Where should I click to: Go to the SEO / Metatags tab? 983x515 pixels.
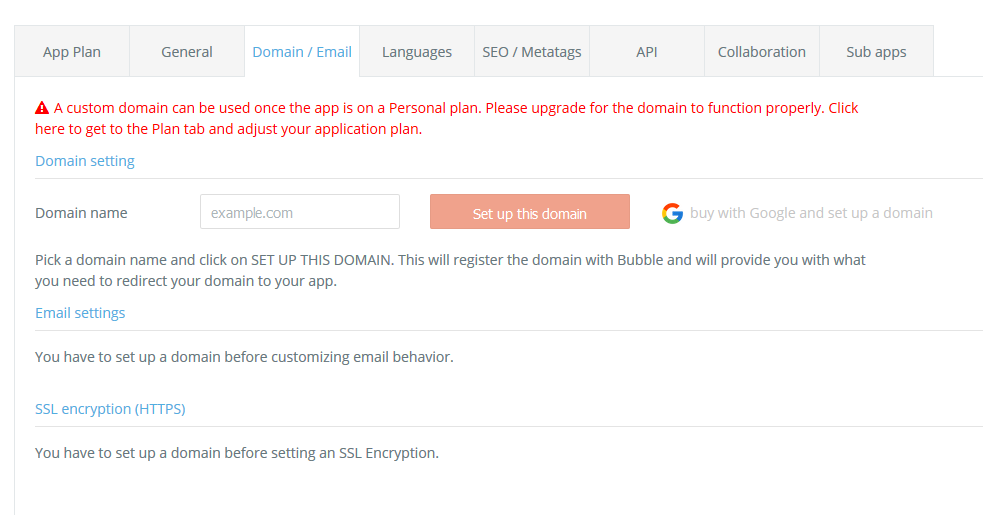pyautogui.click(x=532, y=51)
